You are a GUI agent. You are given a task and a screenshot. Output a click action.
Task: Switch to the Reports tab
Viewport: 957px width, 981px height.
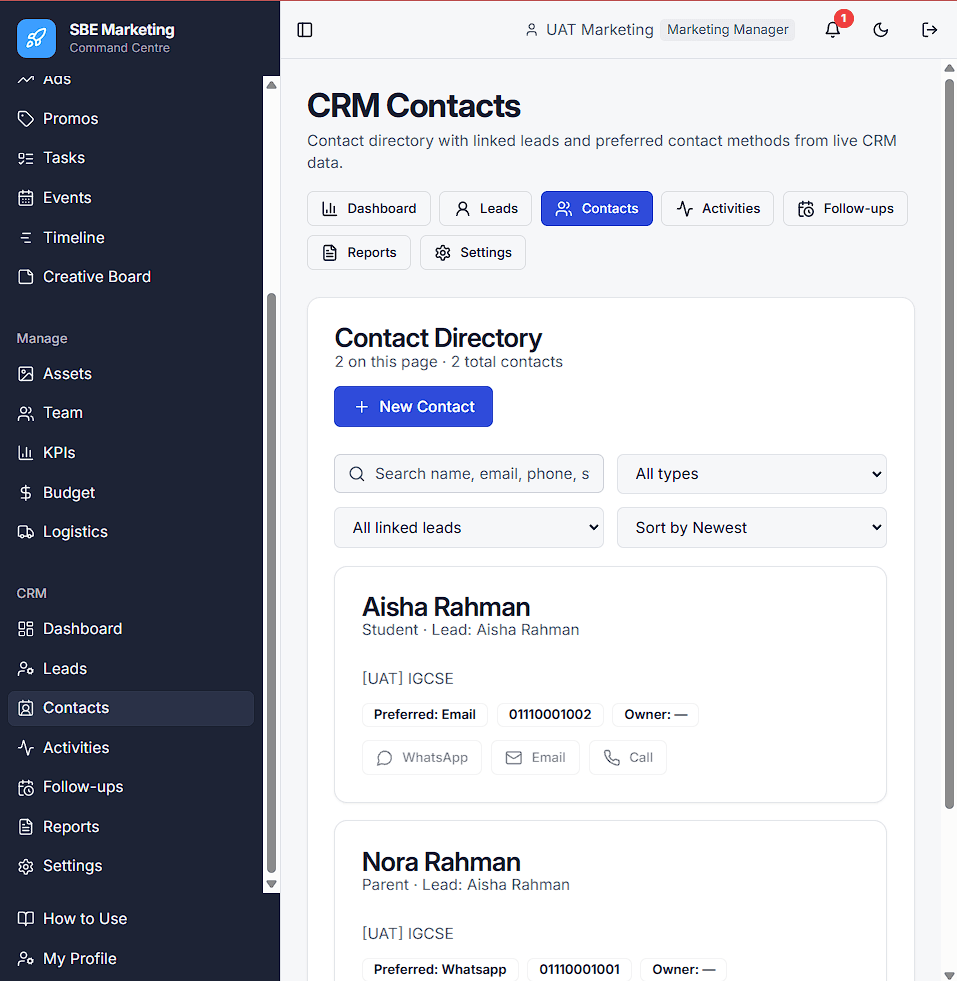click(359, 252)
